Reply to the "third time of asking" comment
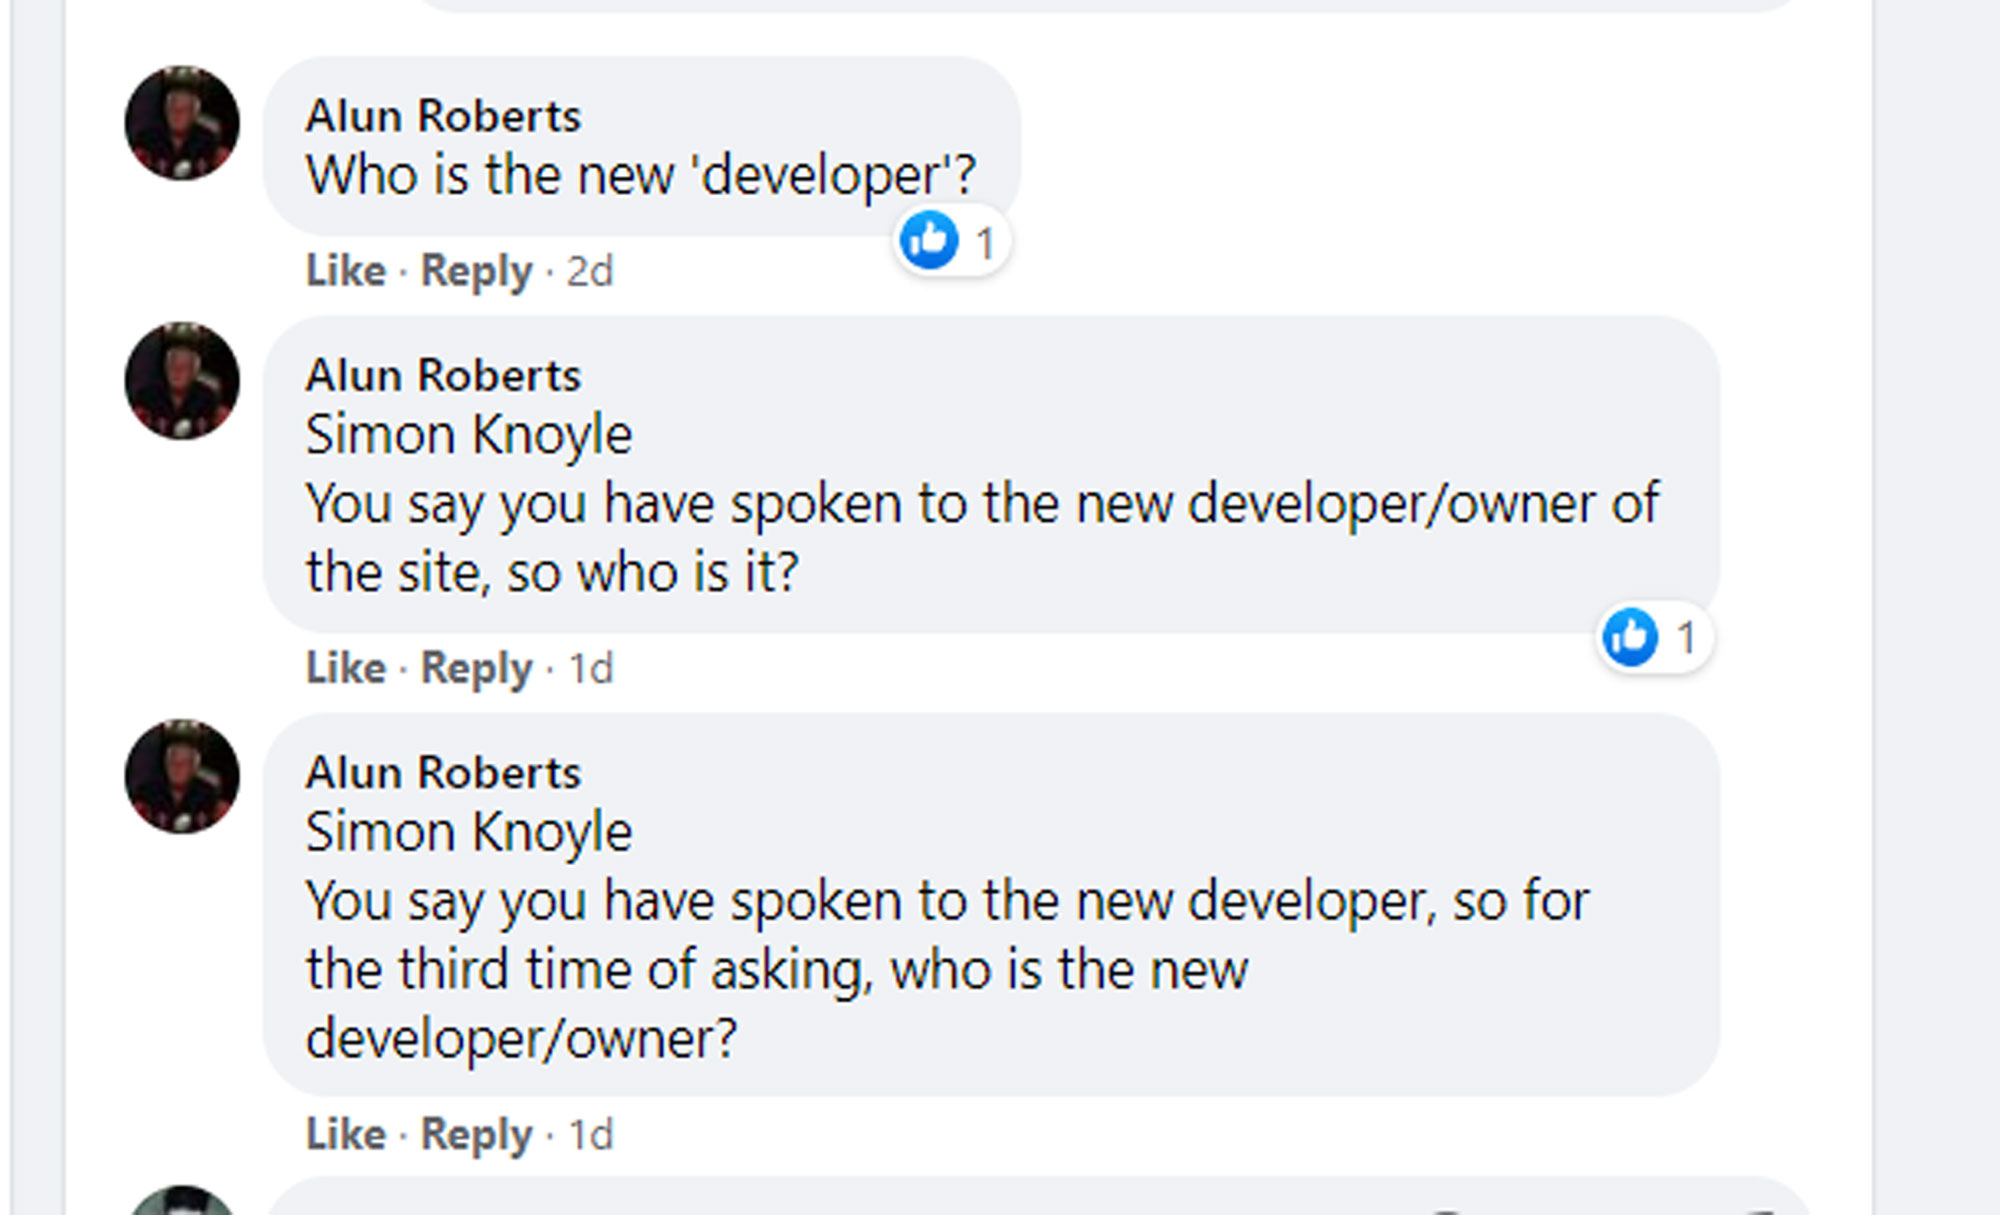Image resolution: width=2000 pixels, height=1215 pixels. [476, 1135]
